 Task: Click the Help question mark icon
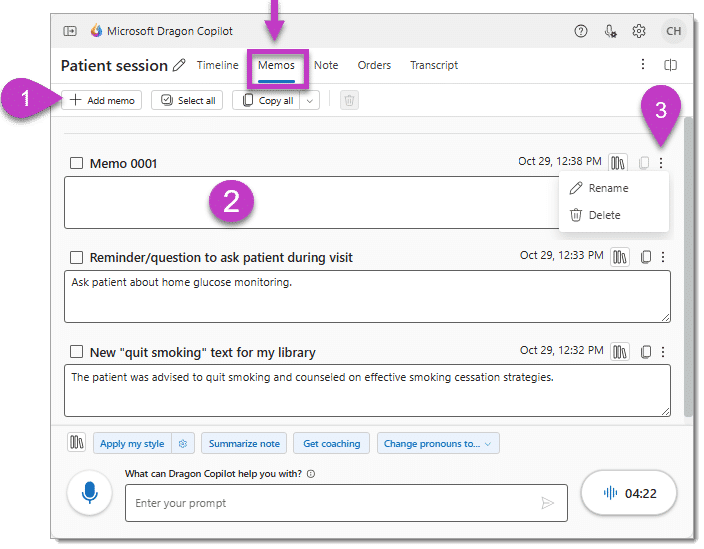581,31
